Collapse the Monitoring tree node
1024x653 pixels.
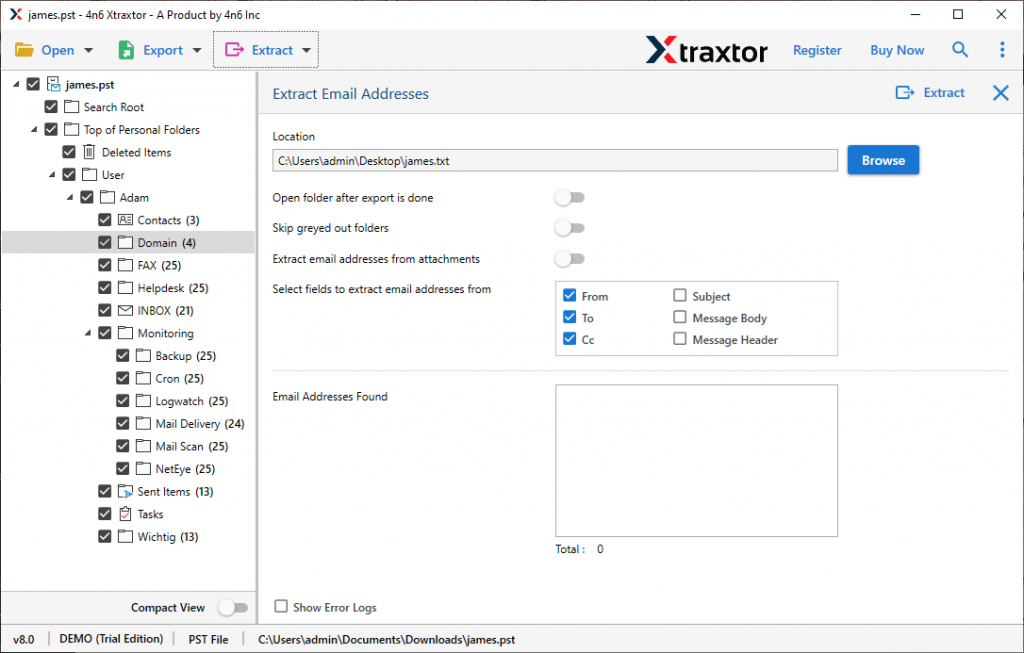(x=88, y=333)
